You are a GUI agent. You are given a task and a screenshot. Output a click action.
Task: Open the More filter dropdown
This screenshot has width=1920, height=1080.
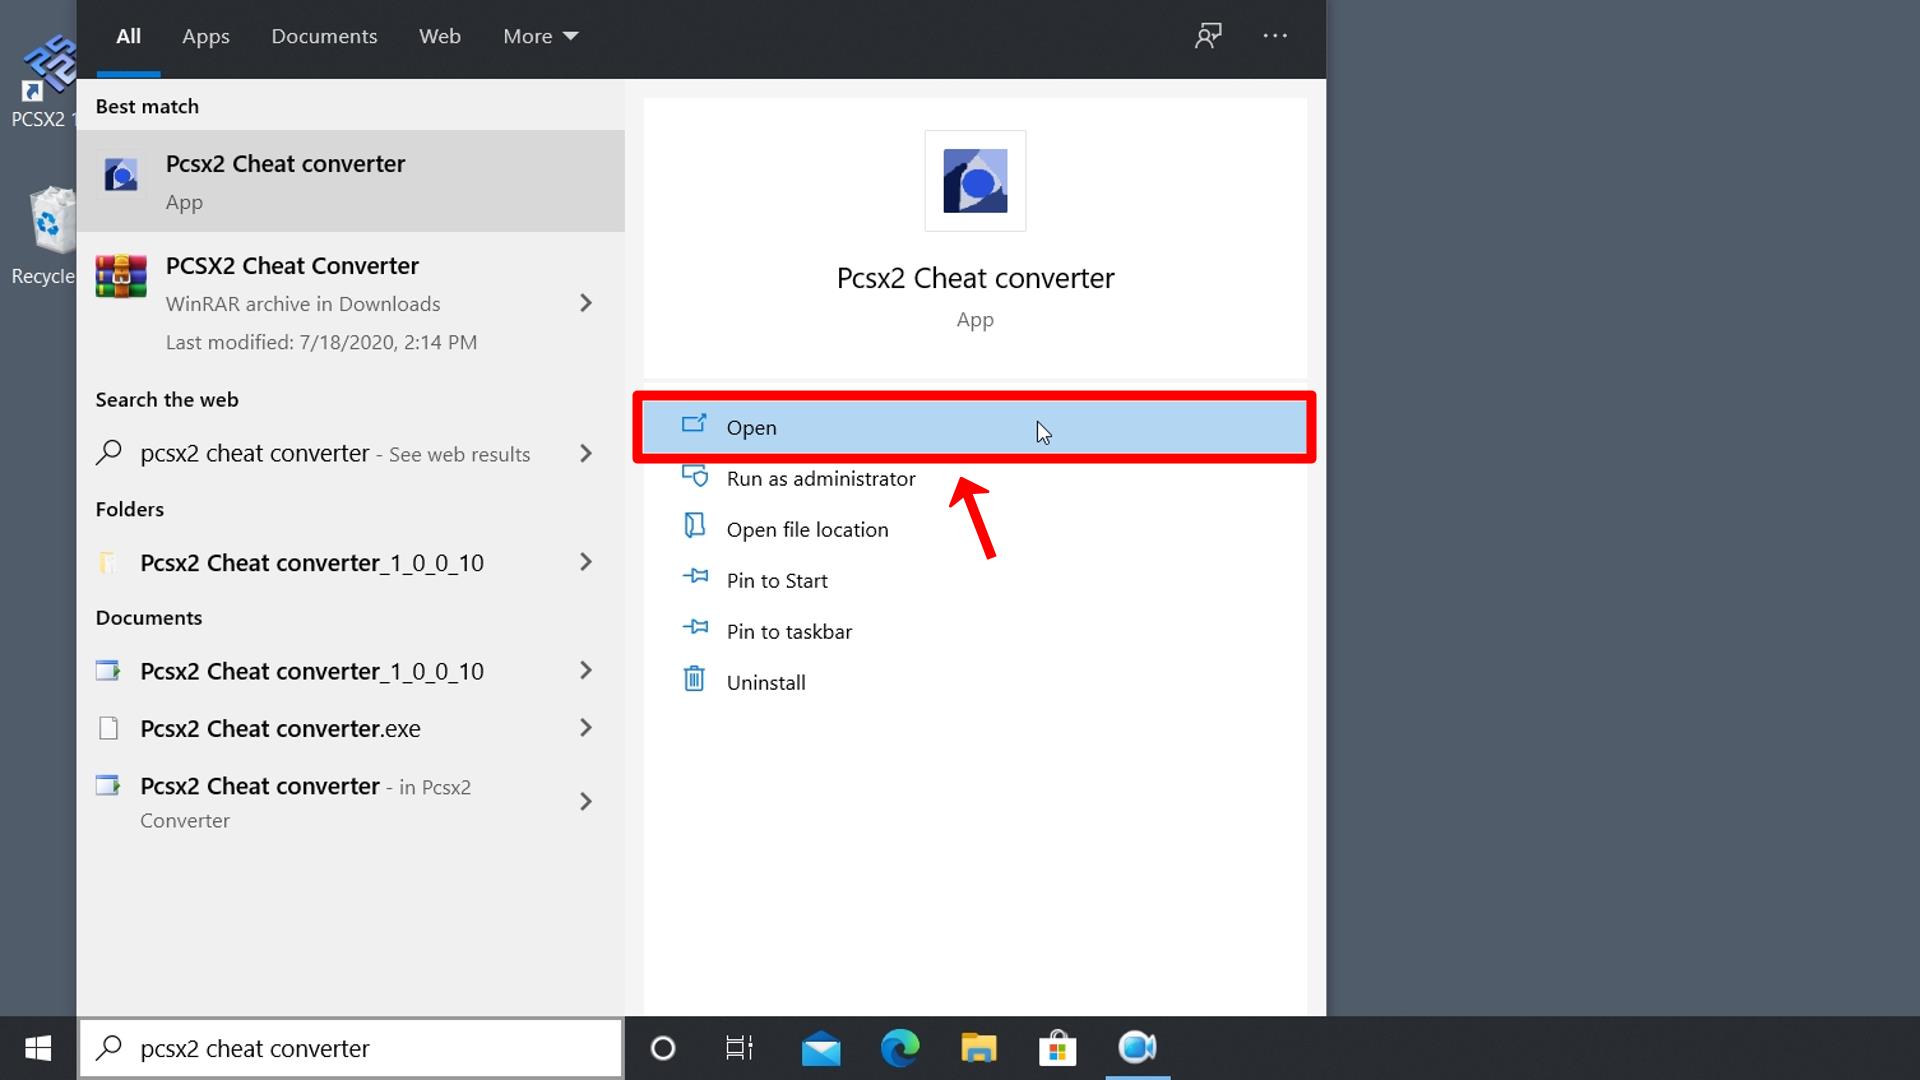541,37
